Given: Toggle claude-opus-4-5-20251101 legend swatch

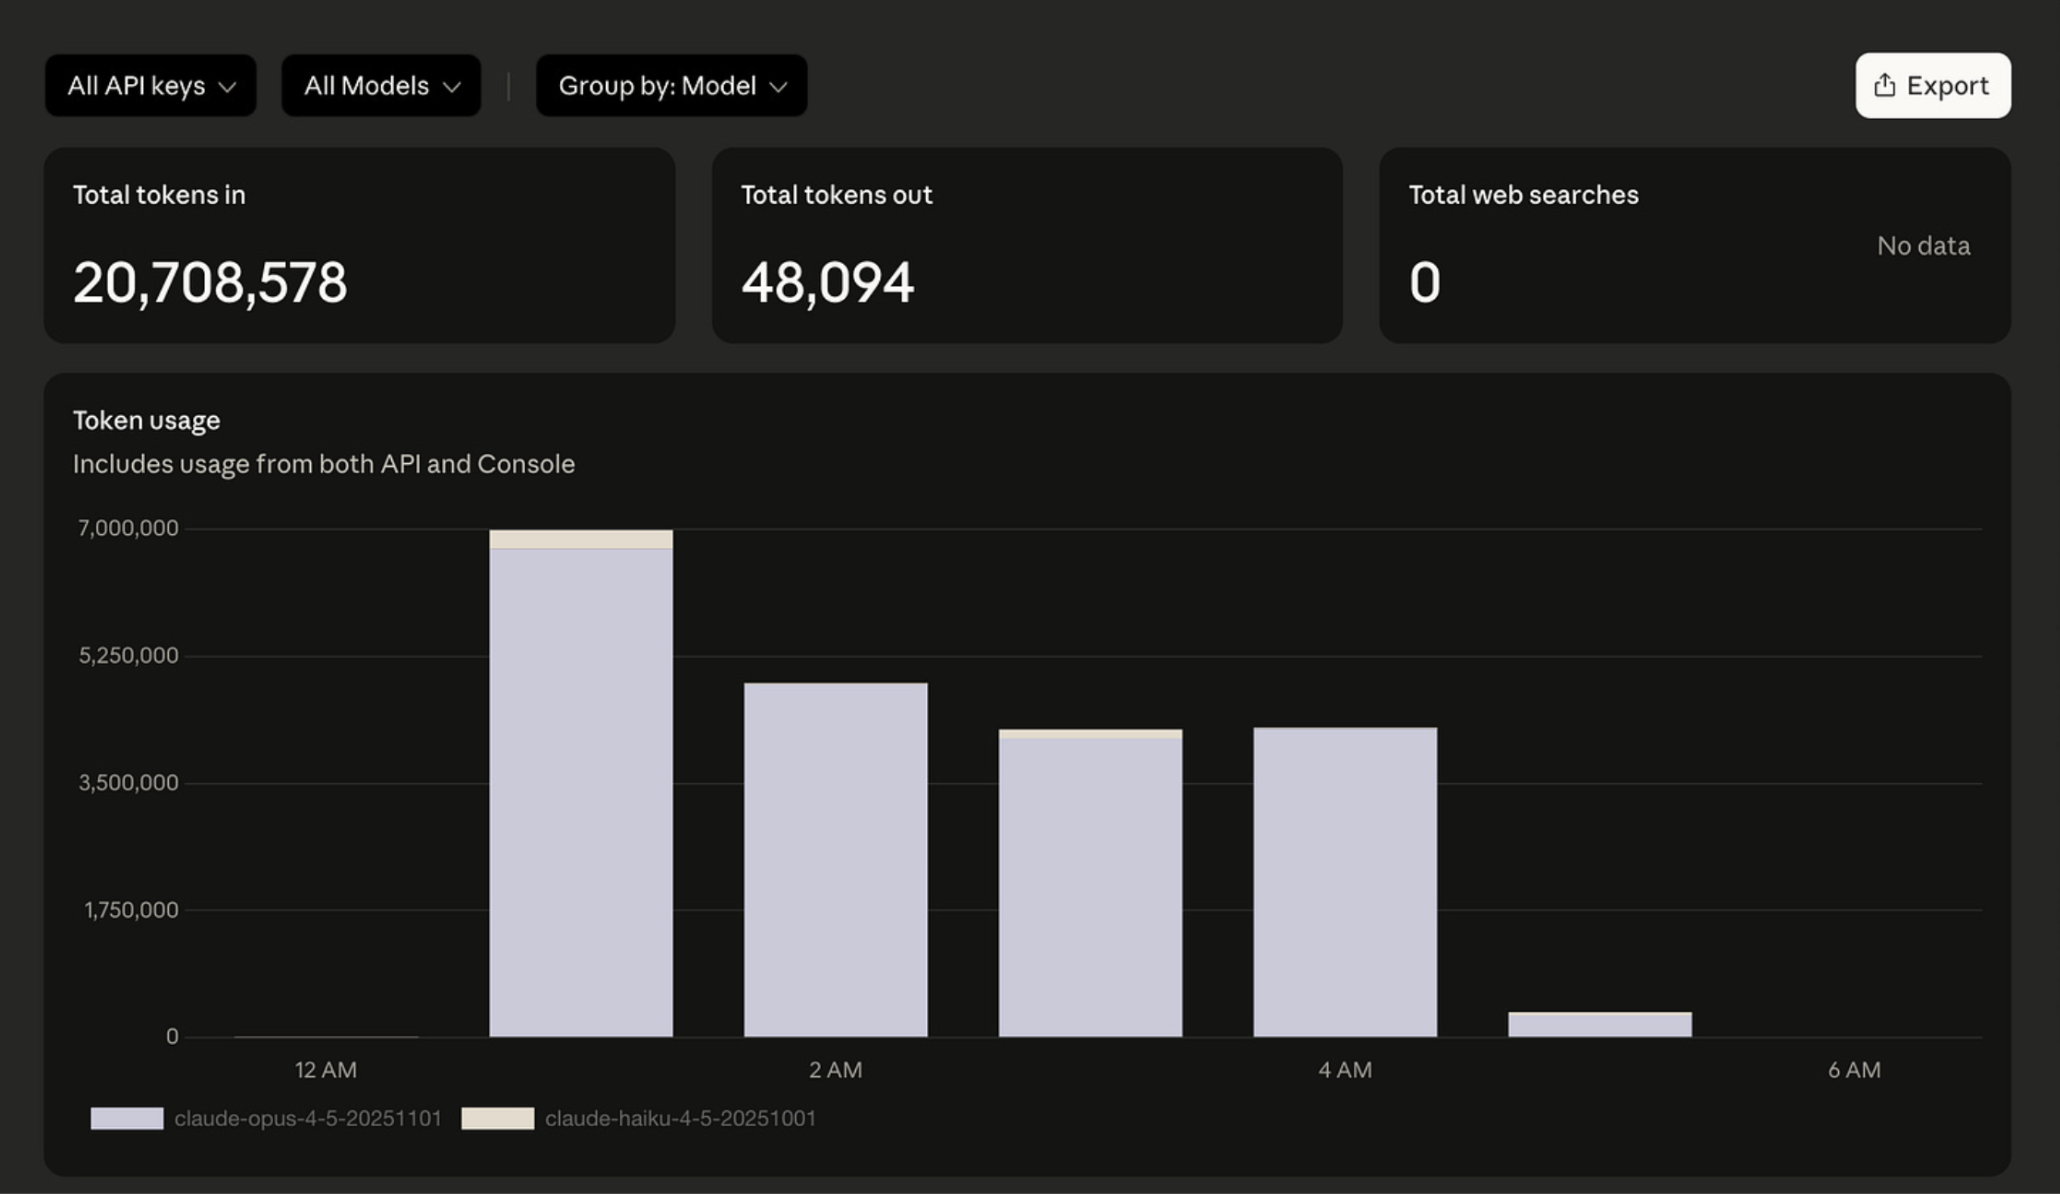Looking at the screenshot, I should 127,1118.
